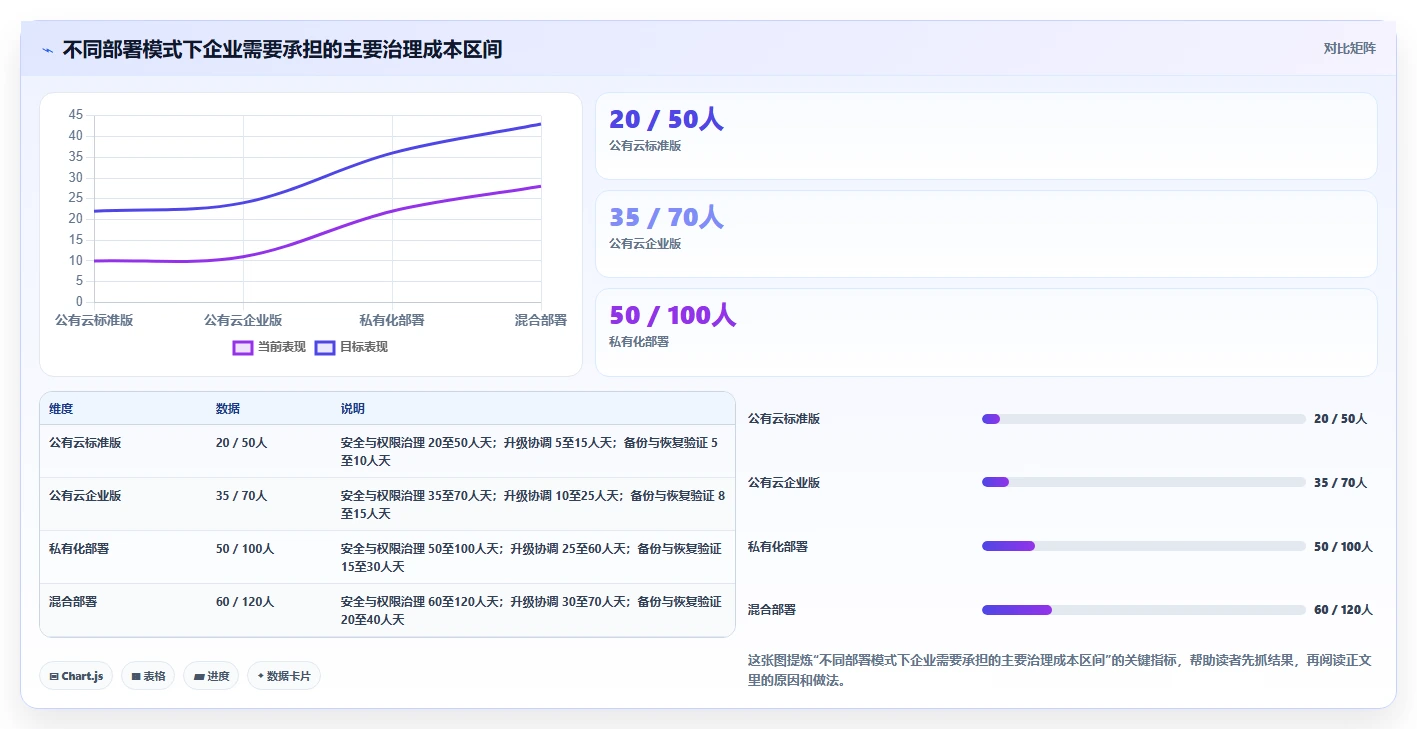Click the title 不同部署模式下企业需要承担的主要治理成本区间
1417x729 pixels.
(282, 49)
